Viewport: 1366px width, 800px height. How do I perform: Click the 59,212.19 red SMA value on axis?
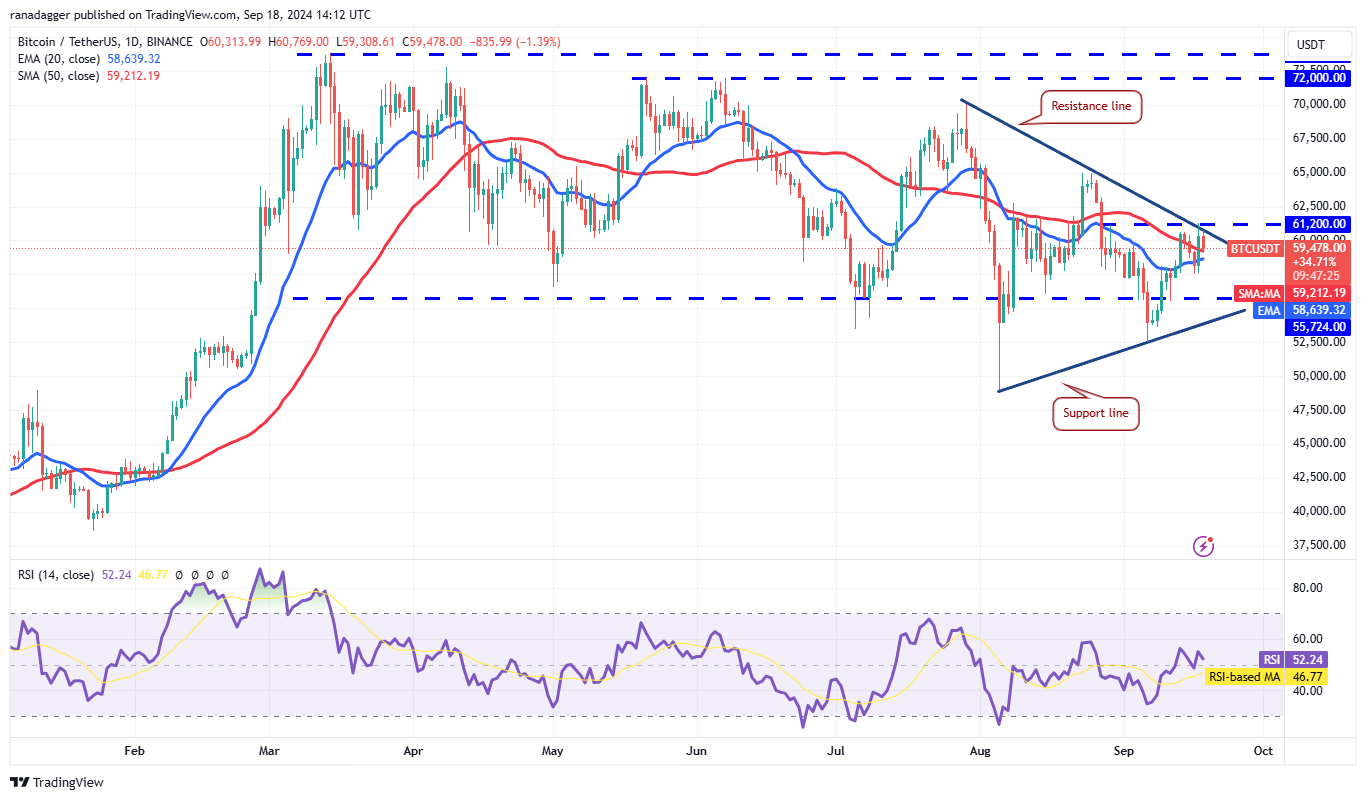click(x=1317, y=294)
